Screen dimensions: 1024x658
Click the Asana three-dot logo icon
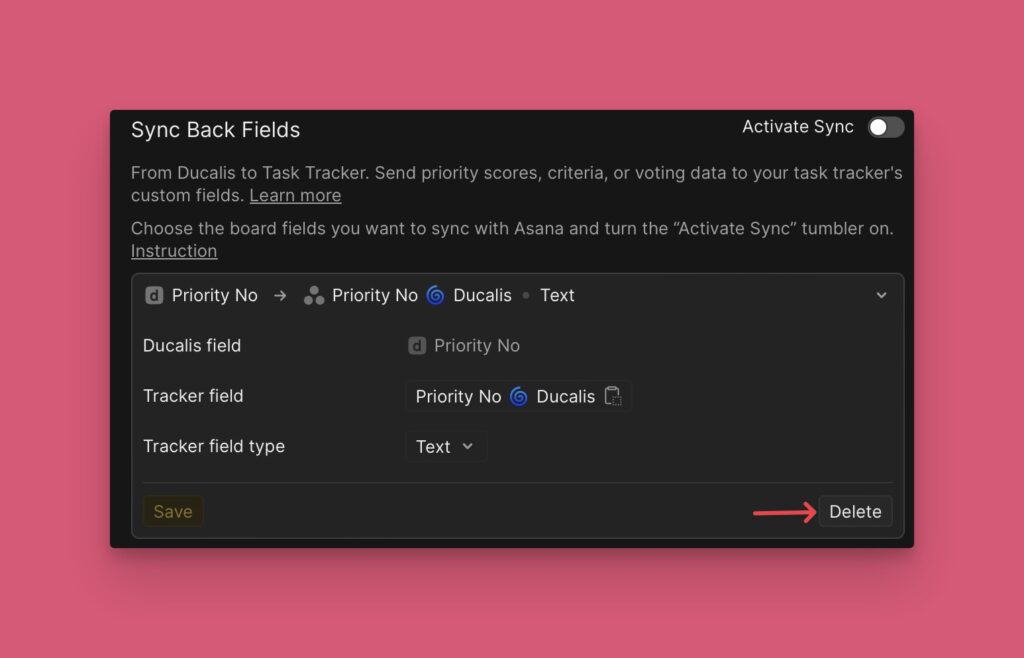(x=314, y=295)
